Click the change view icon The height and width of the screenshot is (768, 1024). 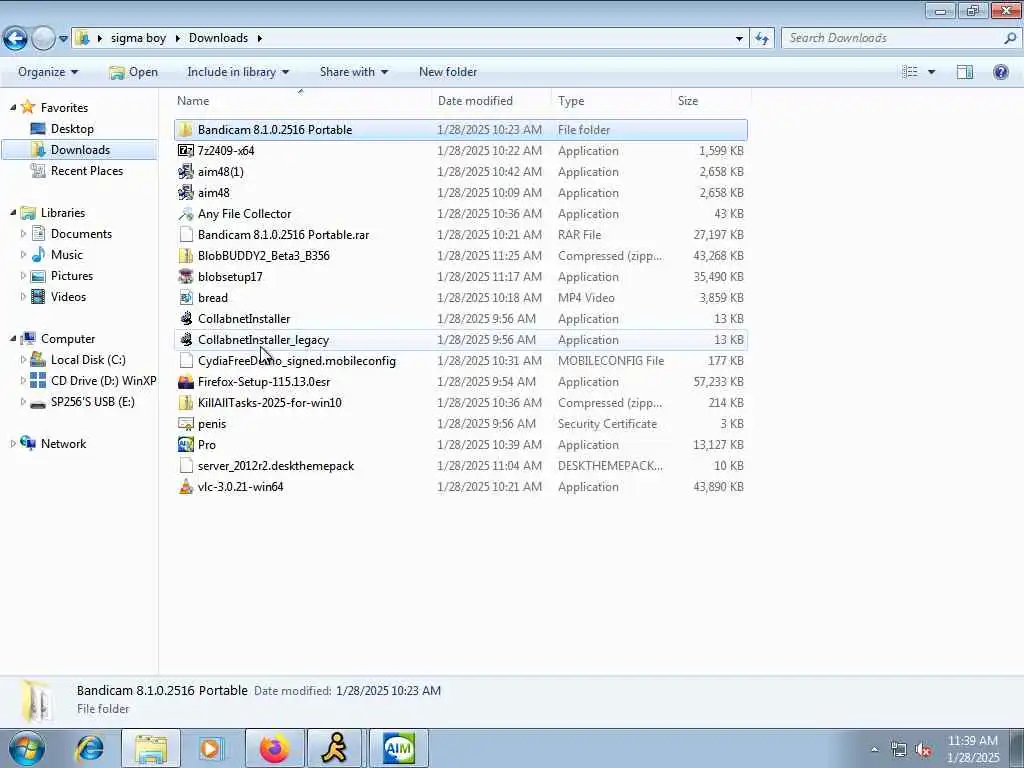click(910, 72)
